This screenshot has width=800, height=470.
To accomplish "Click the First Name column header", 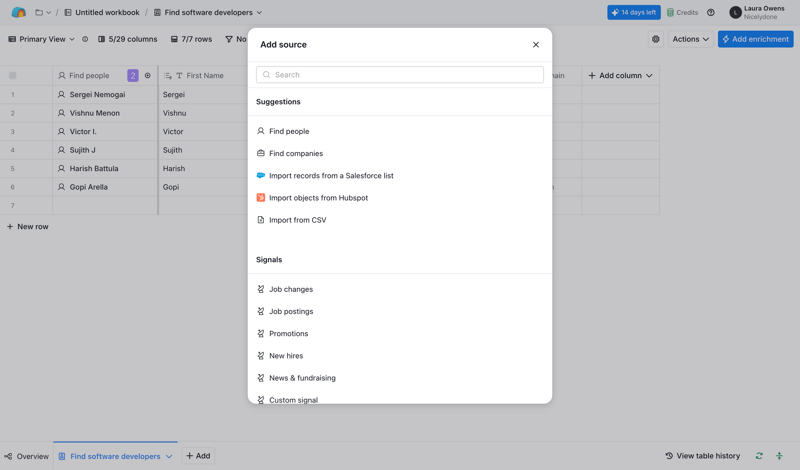I will click(x=203, y=76).
